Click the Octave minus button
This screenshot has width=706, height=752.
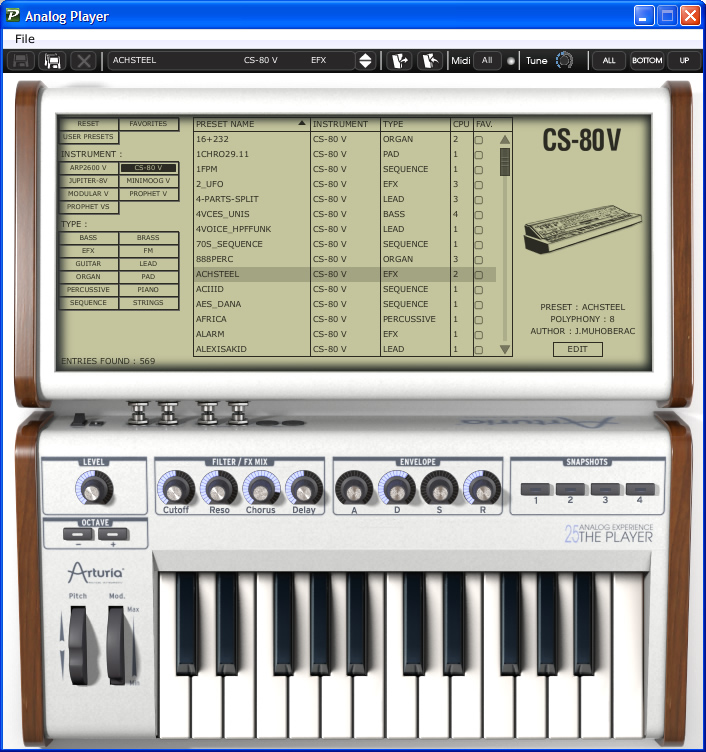point(78,534)
